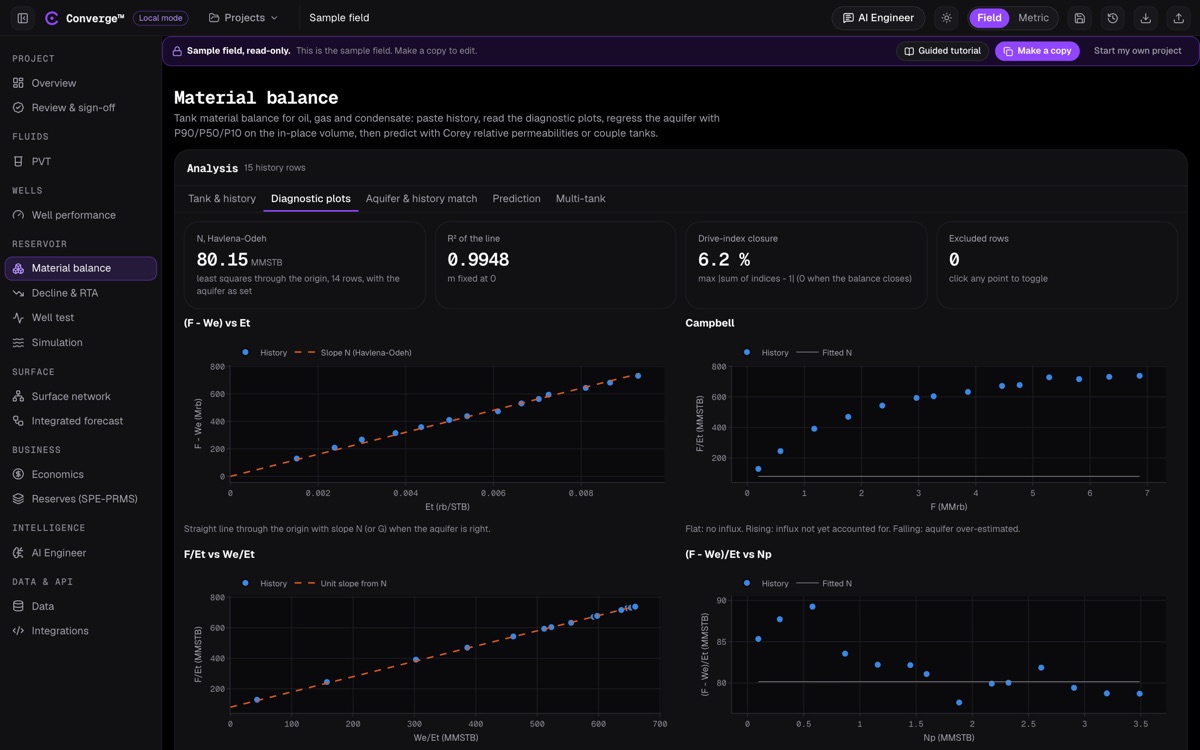The height and width of the screenshot is (750, 1200).
Task: Click Start my own project
Action: coord(1138,51)
